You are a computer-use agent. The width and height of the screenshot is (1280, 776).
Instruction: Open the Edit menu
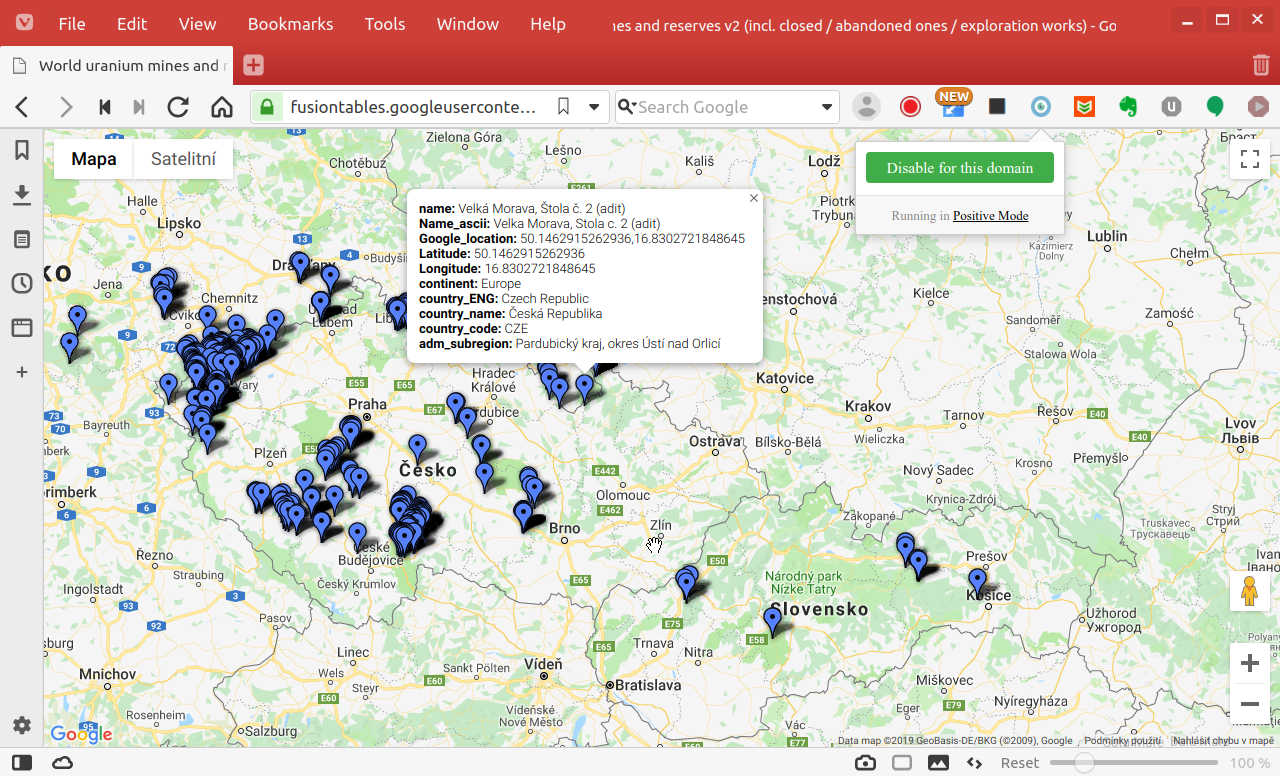(x=132, y=24)
